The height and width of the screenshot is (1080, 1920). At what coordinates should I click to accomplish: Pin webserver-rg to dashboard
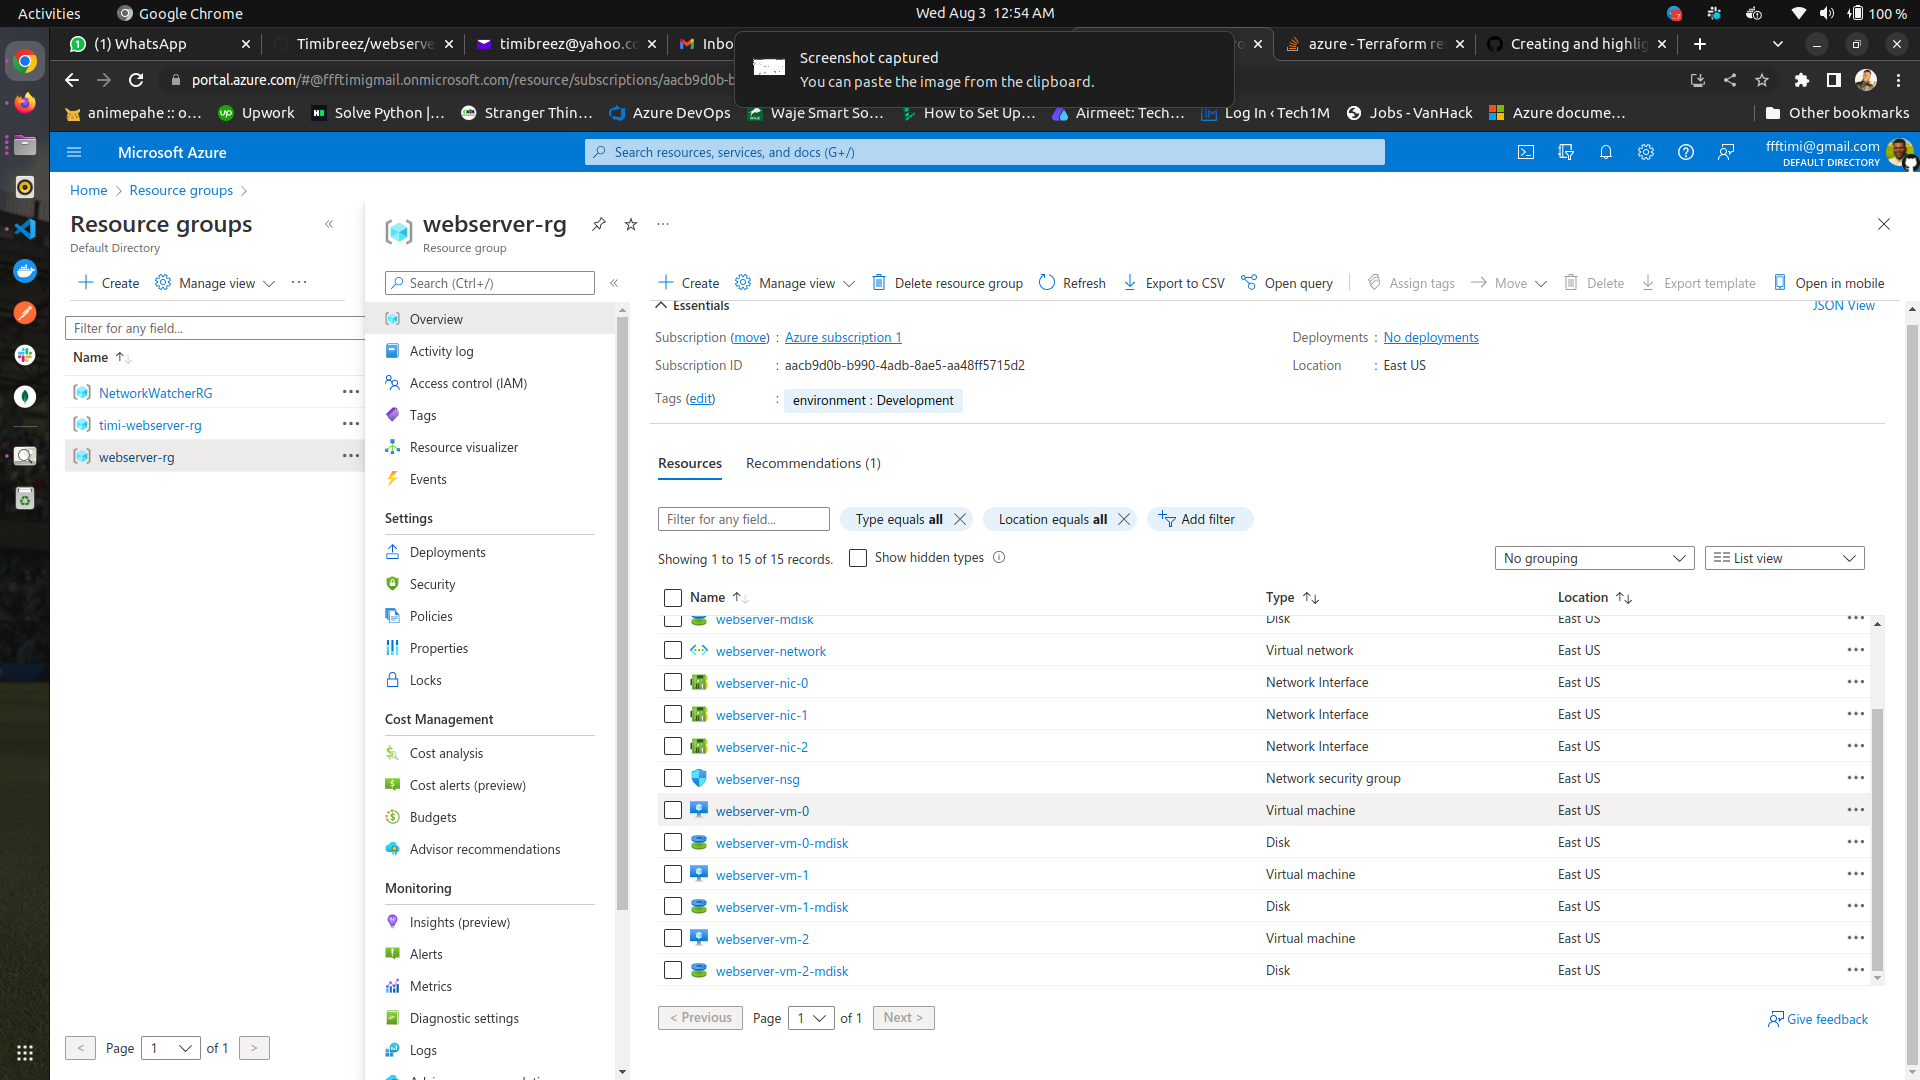598,225
